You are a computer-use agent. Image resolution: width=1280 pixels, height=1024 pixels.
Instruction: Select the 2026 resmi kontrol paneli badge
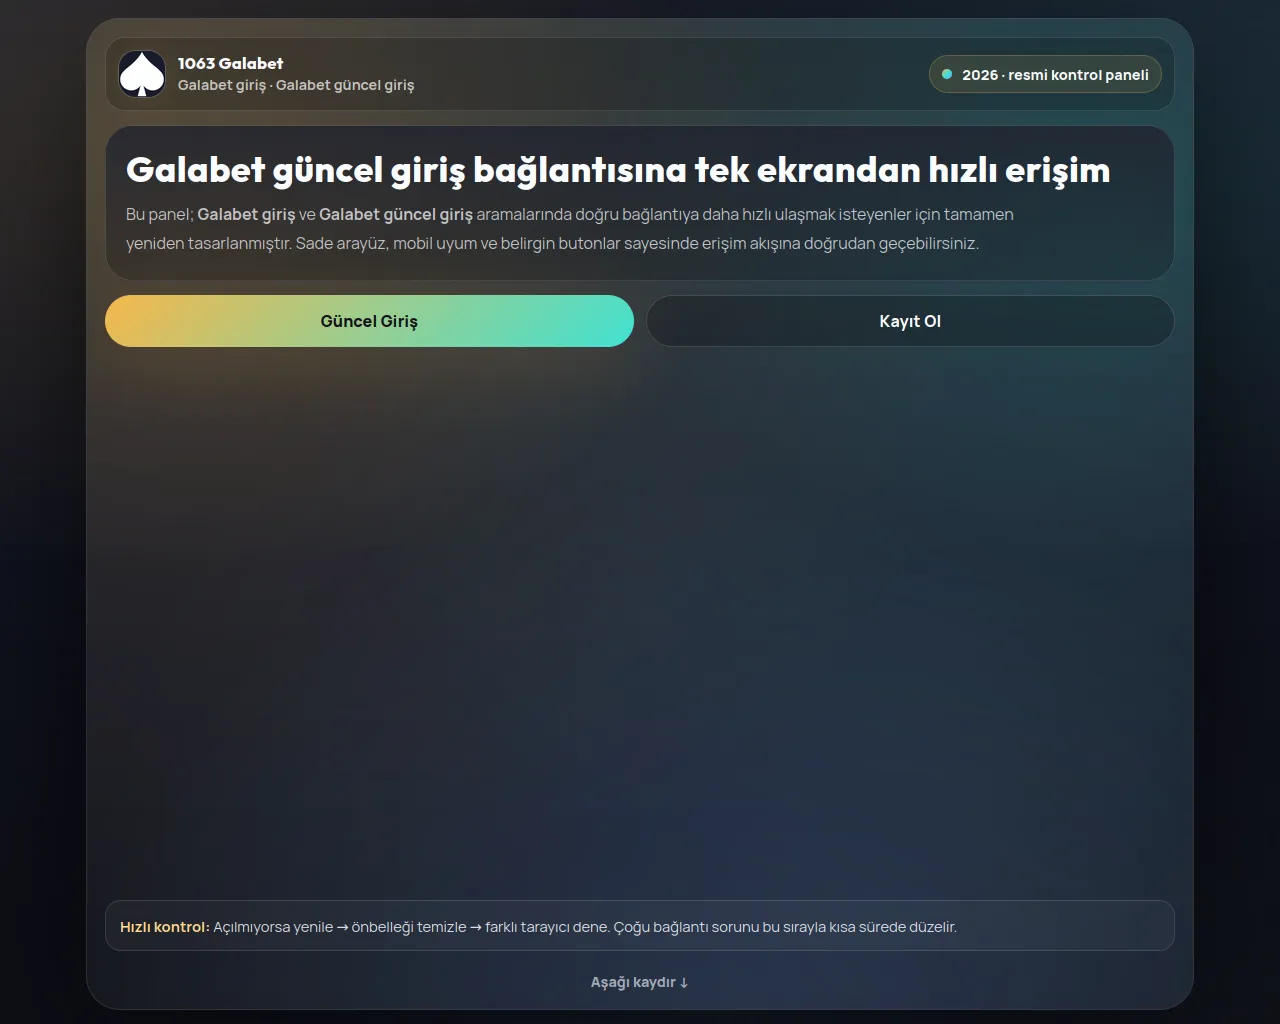pyautogui.click(x=1045, y=75)
